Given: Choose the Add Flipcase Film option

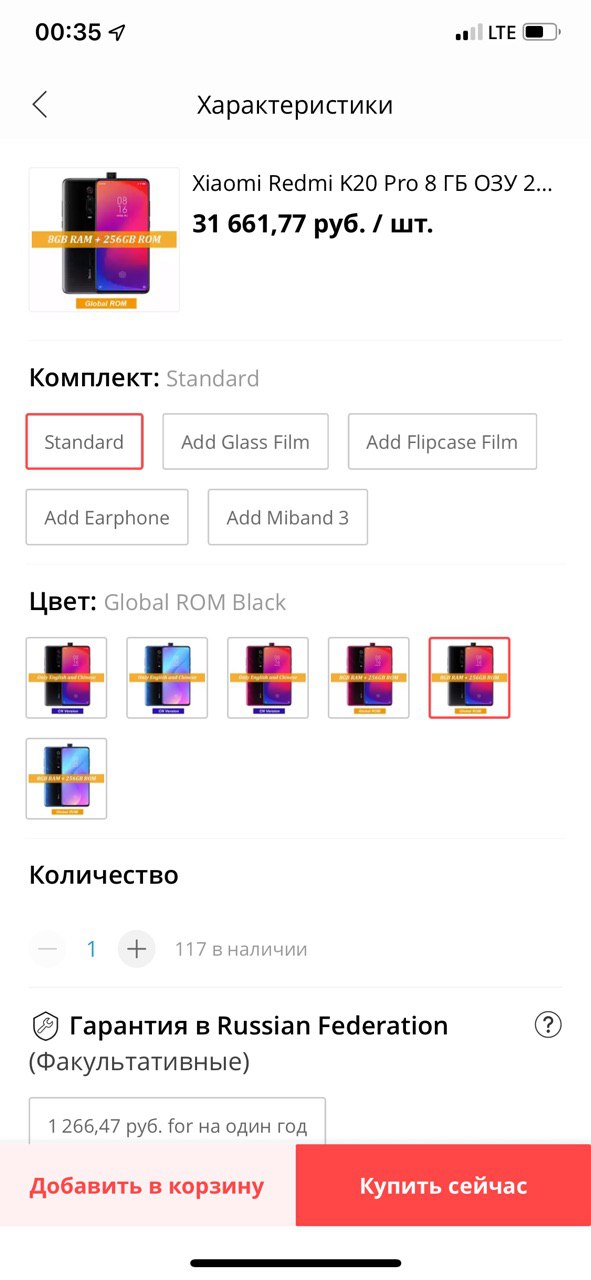Looking at the screenshot, I should click(442, 441).
